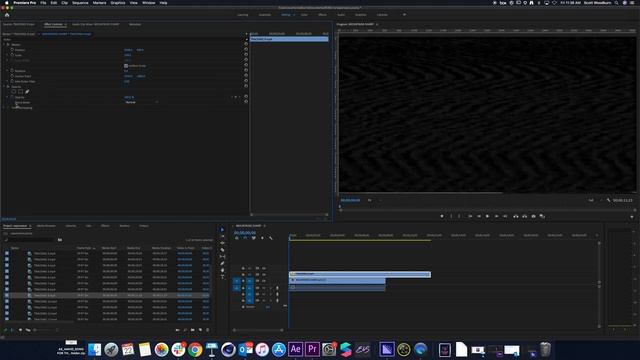The width and height of the screenshot is (640, 360).
Task: Reset the Position parameter
Action: pyautogui.click(x=246, y=49)
